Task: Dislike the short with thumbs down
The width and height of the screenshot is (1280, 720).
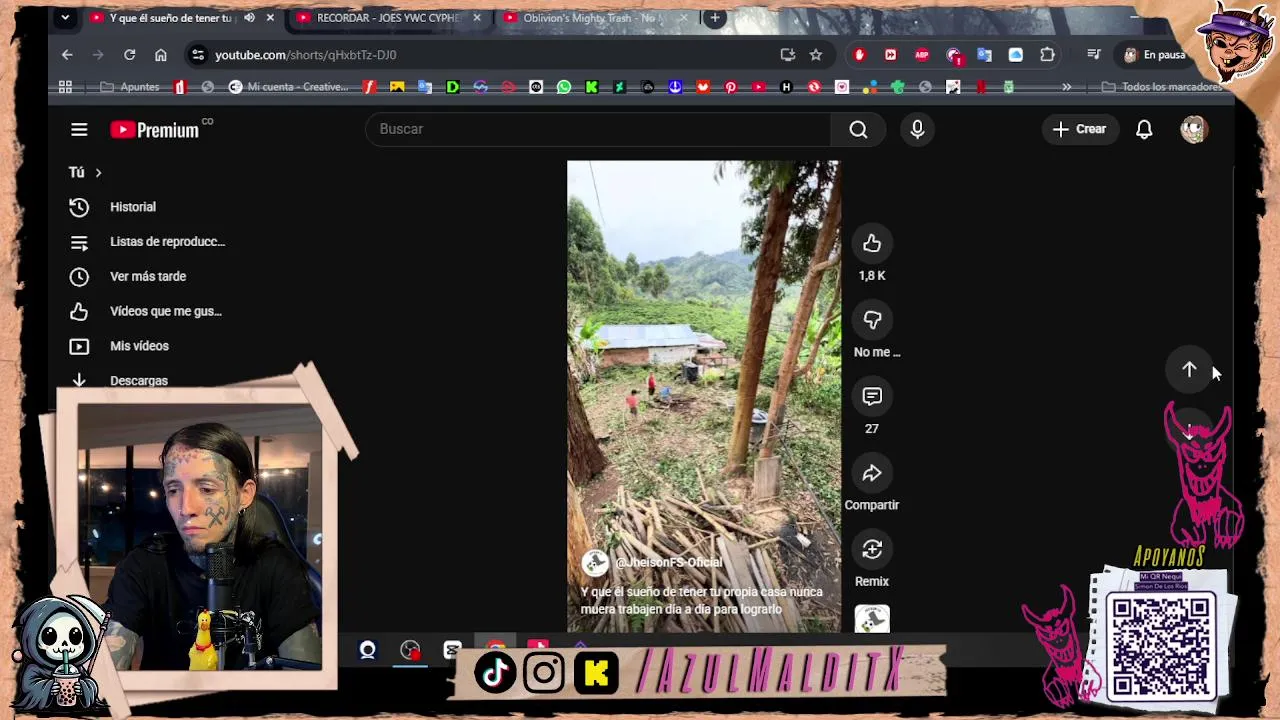Action: 872,320
